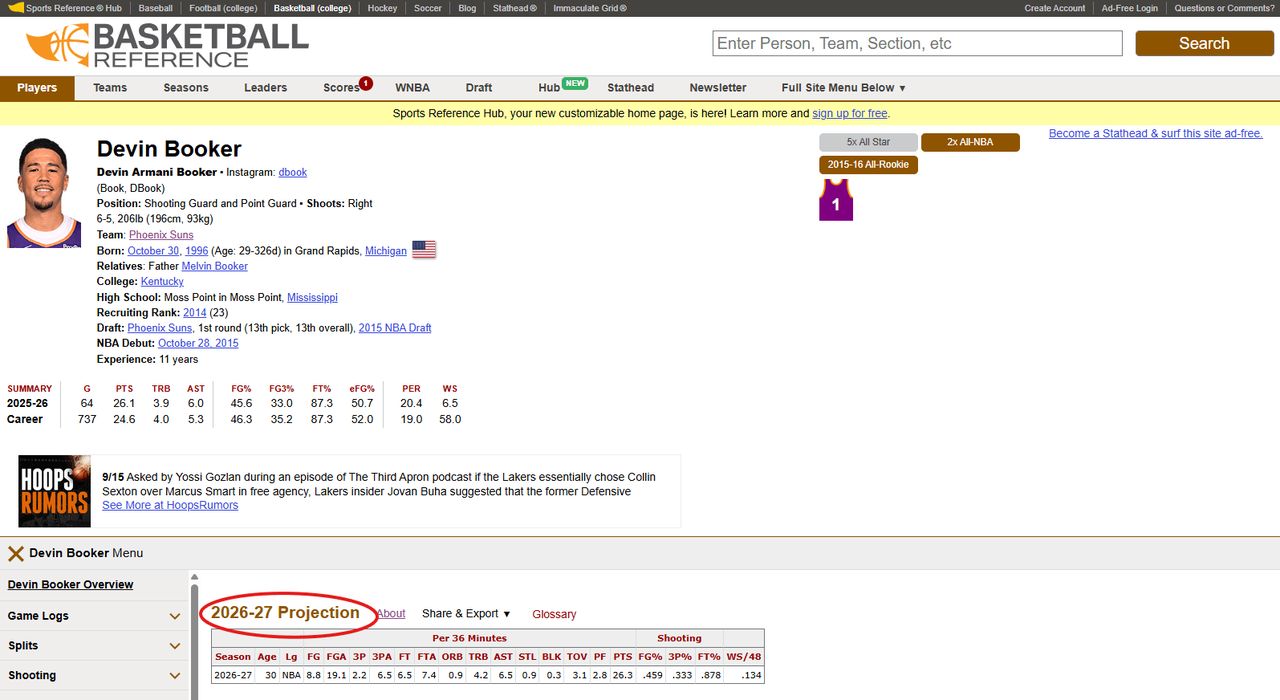Open the Phoenix Suns team link
Image resolution: width=1280 pixels, height=700 pixels.
pyautogui.click(x=161, y=235)
